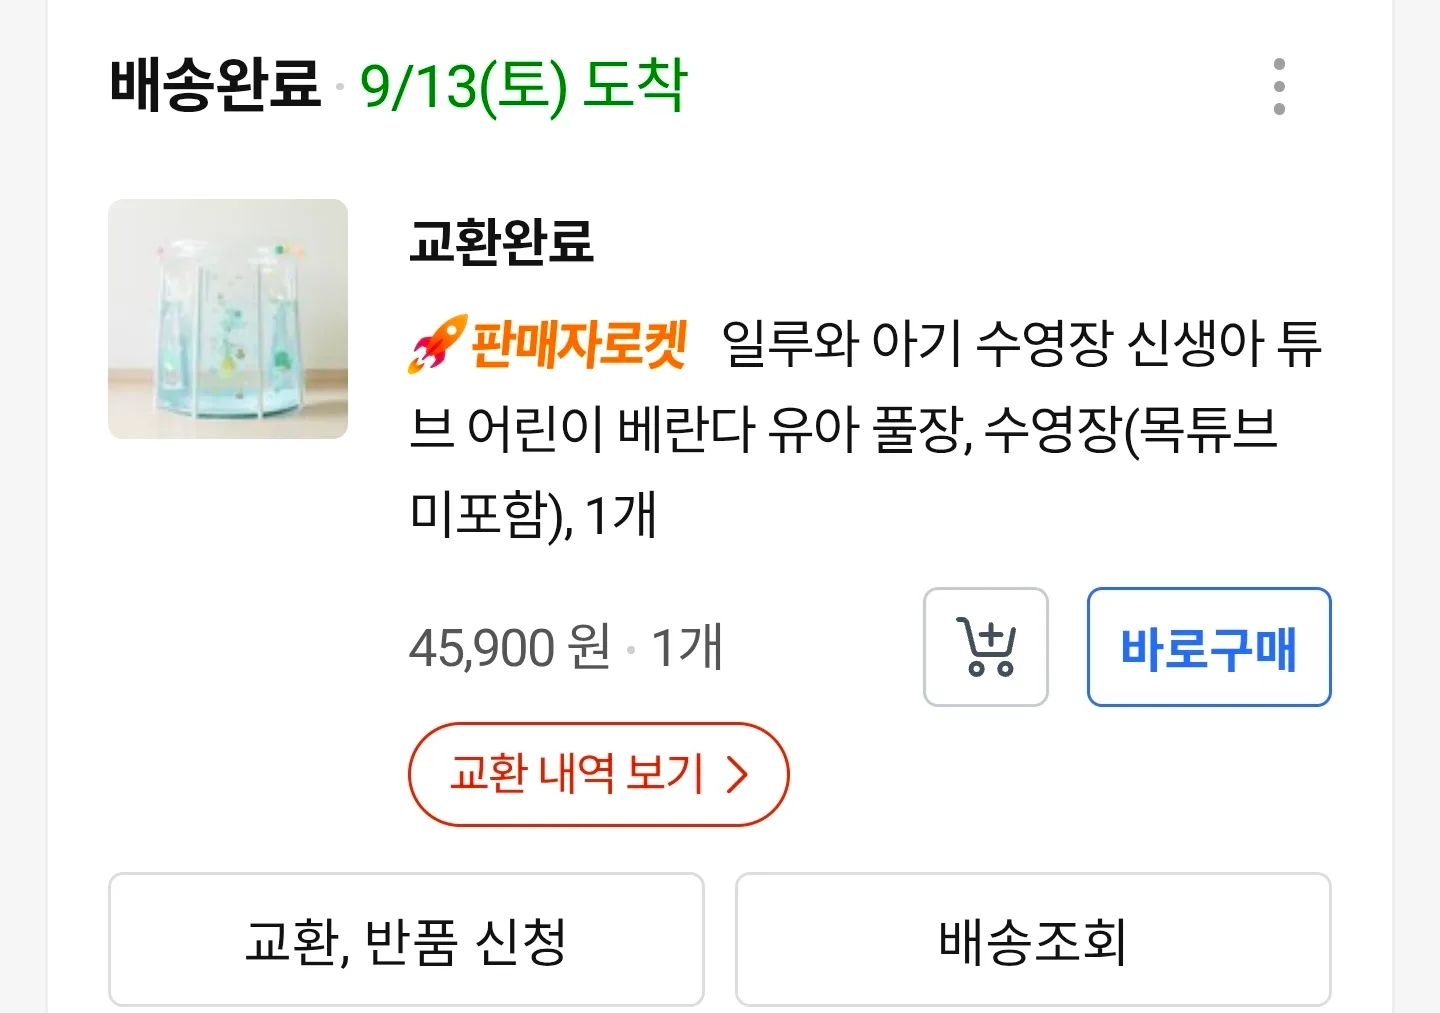Tap the 1개 quantity next to price
The width and height of the screenshot is (1440, 1013).
[686, 647]
